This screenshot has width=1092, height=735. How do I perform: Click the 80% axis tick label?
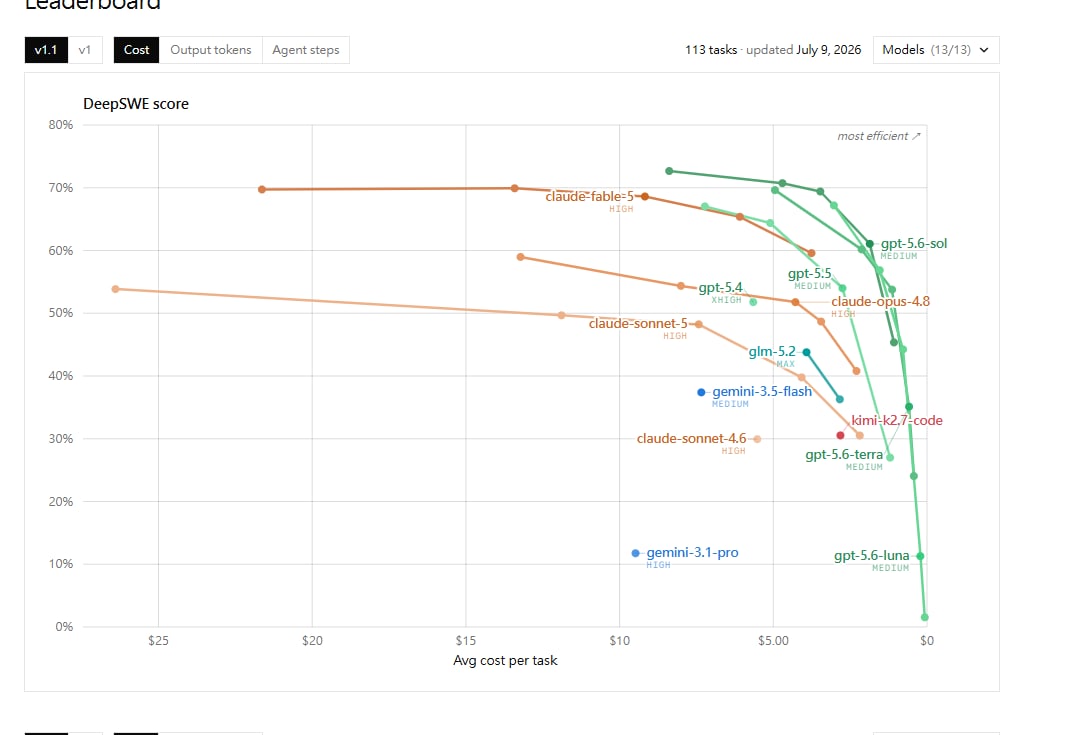61,125
